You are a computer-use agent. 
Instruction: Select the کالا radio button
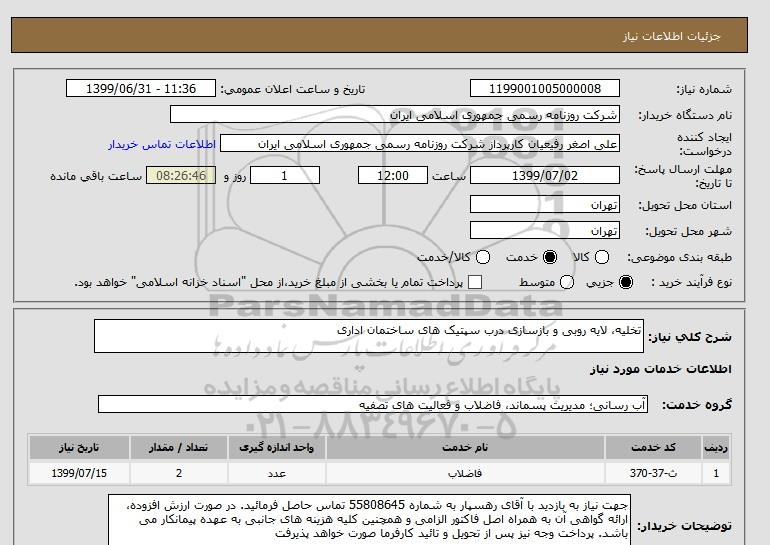pos(602,257)
